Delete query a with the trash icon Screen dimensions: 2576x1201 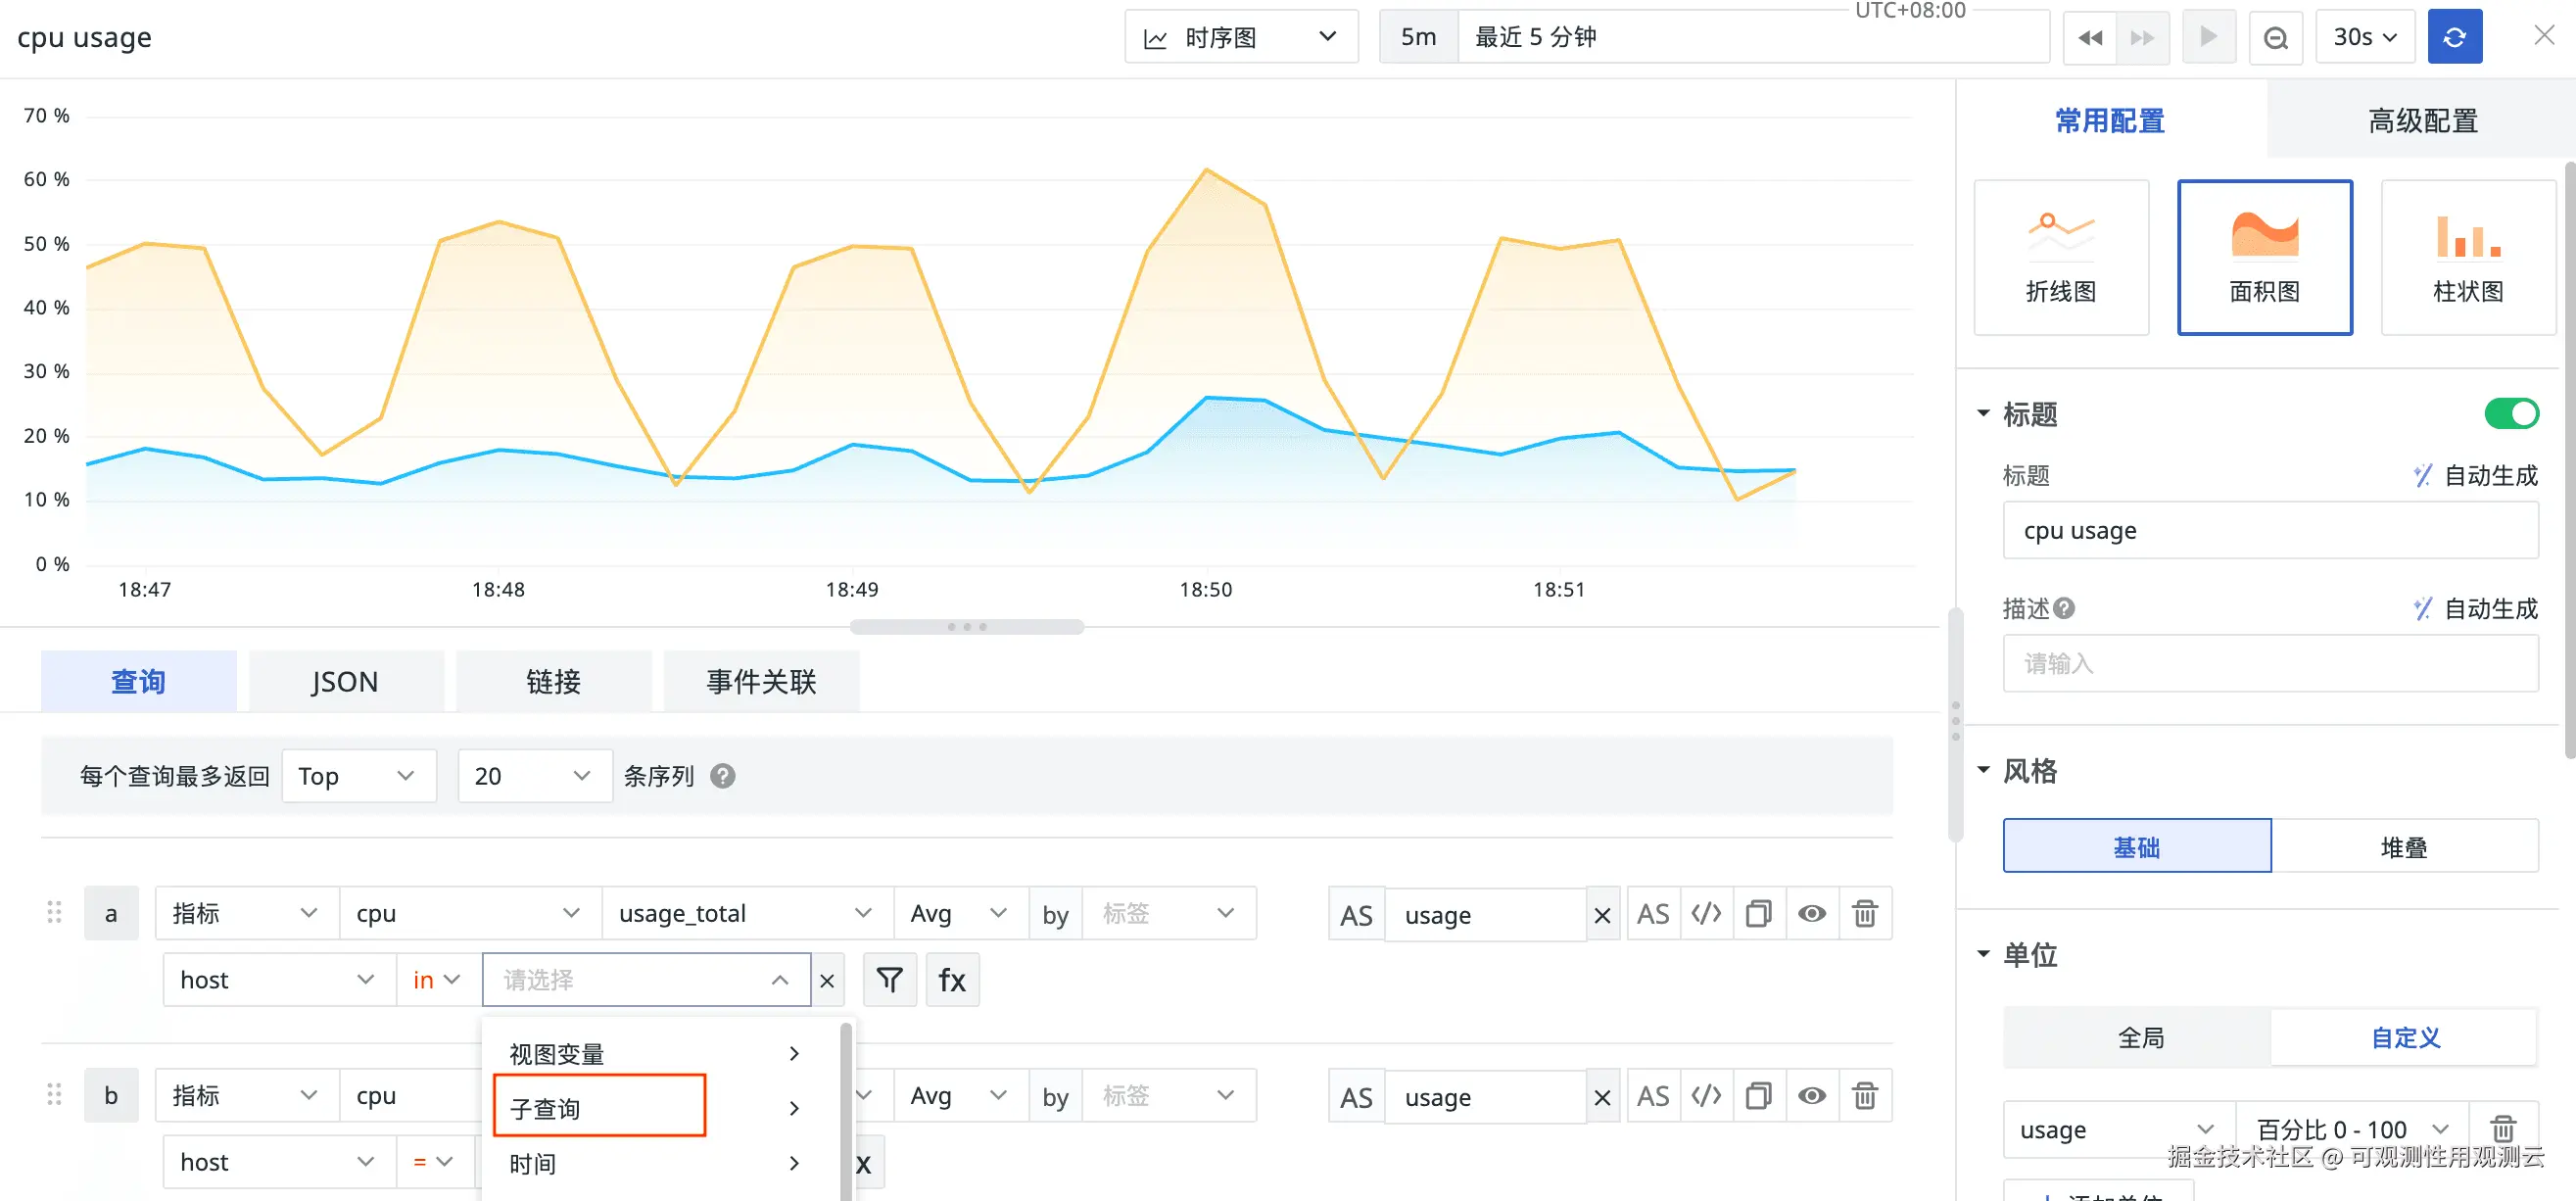(1864, 913)
